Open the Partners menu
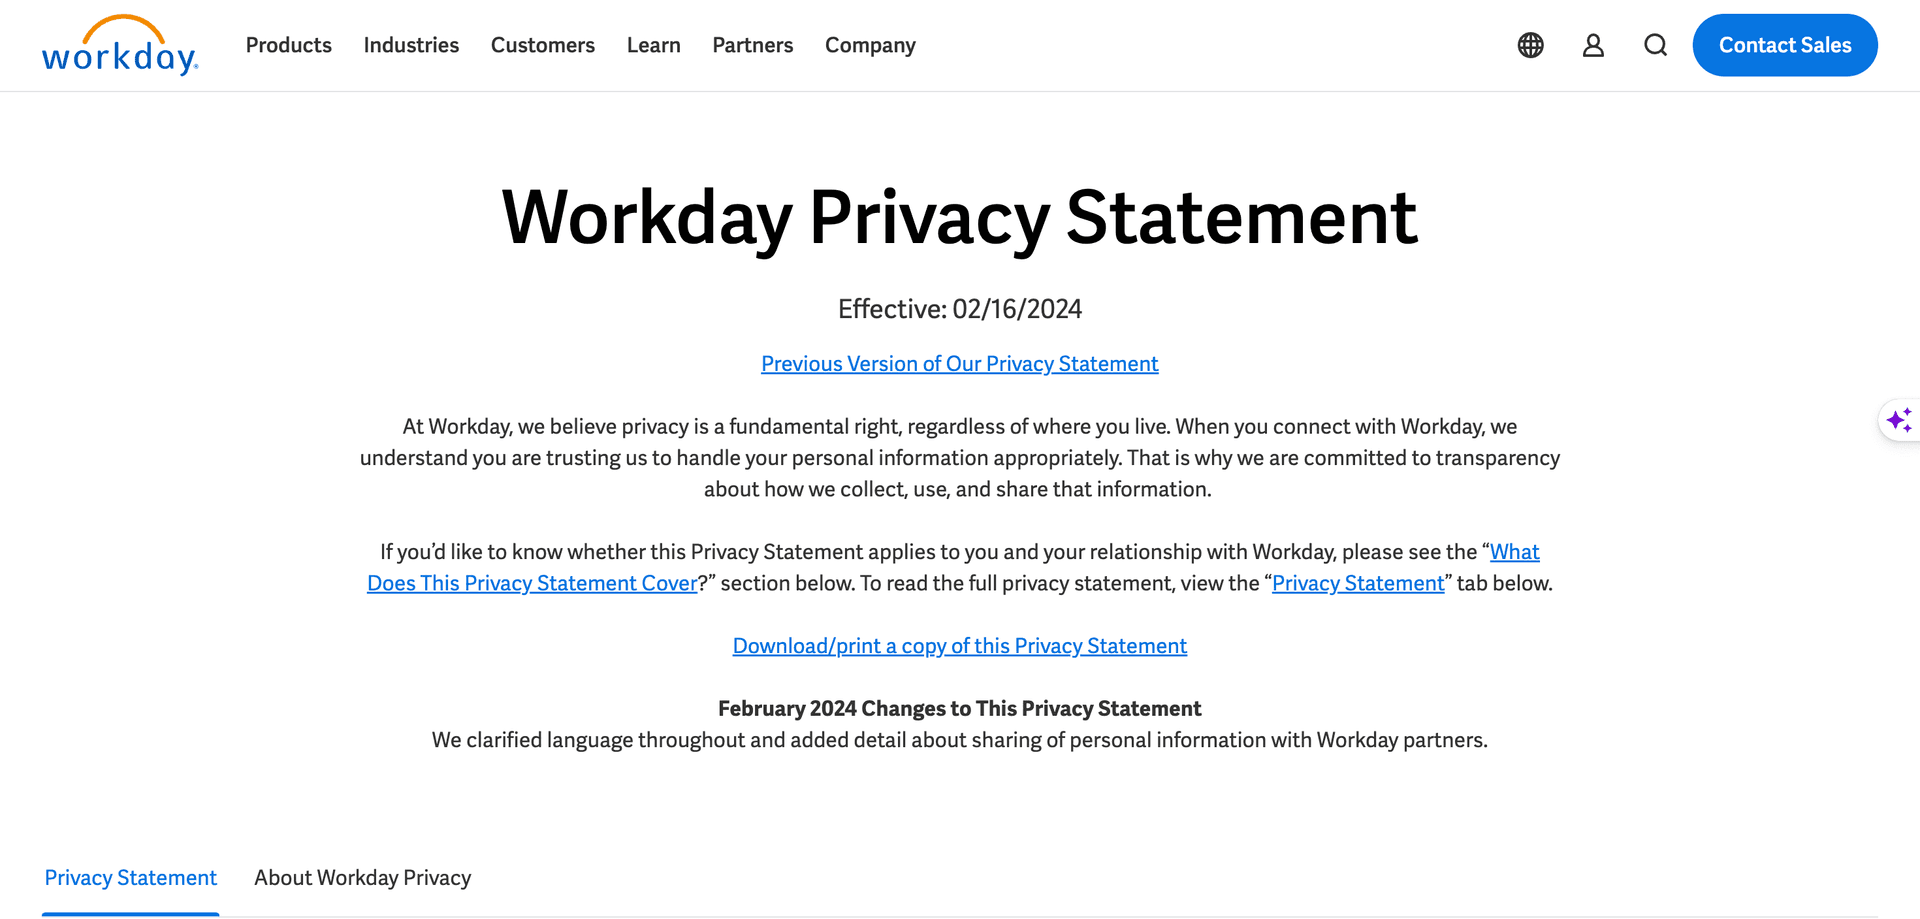The width and height of the screenshot is (1920, 919). coord(752,45)
